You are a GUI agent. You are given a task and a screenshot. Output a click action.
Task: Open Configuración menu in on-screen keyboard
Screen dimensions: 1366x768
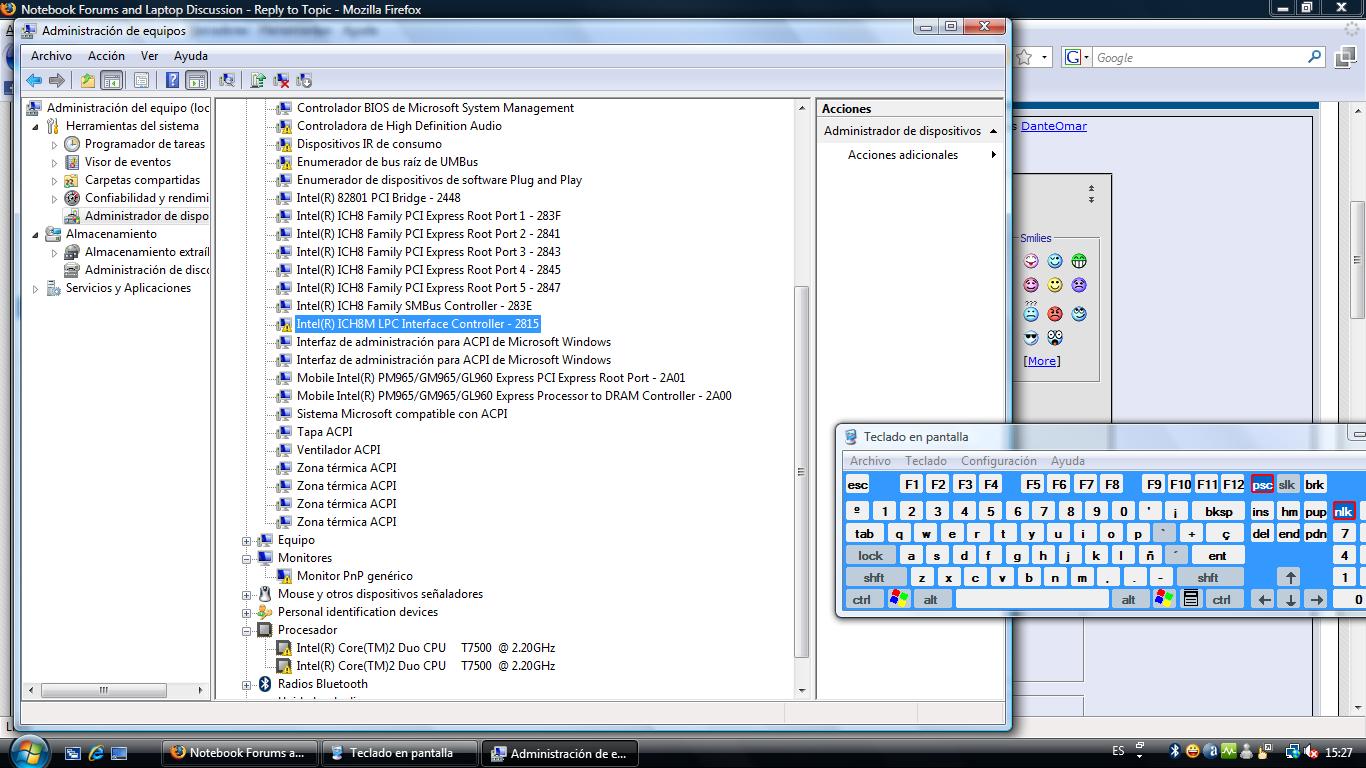999,461
